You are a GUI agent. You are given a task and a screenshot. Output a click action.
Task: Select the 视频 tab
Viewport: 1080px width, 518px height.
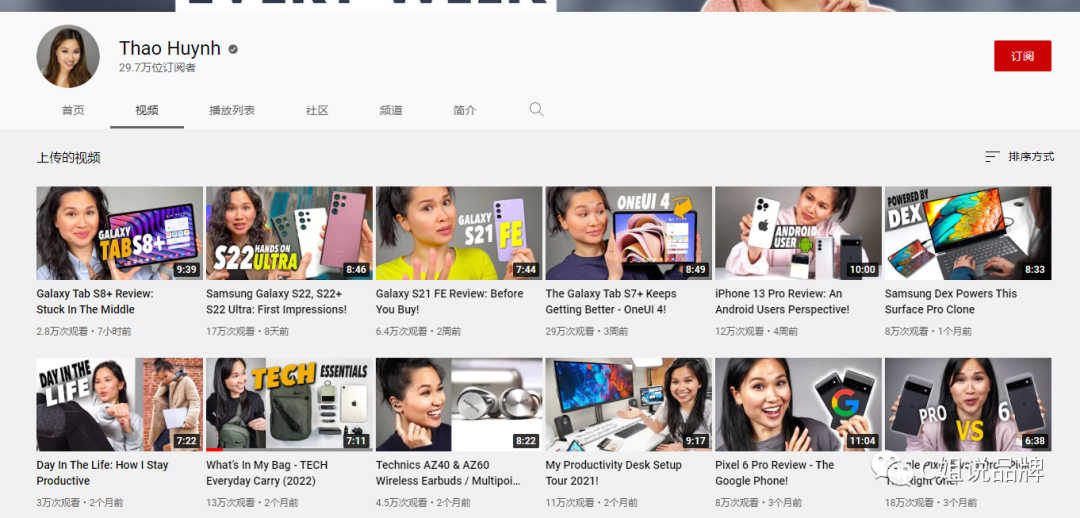(147, 110)
